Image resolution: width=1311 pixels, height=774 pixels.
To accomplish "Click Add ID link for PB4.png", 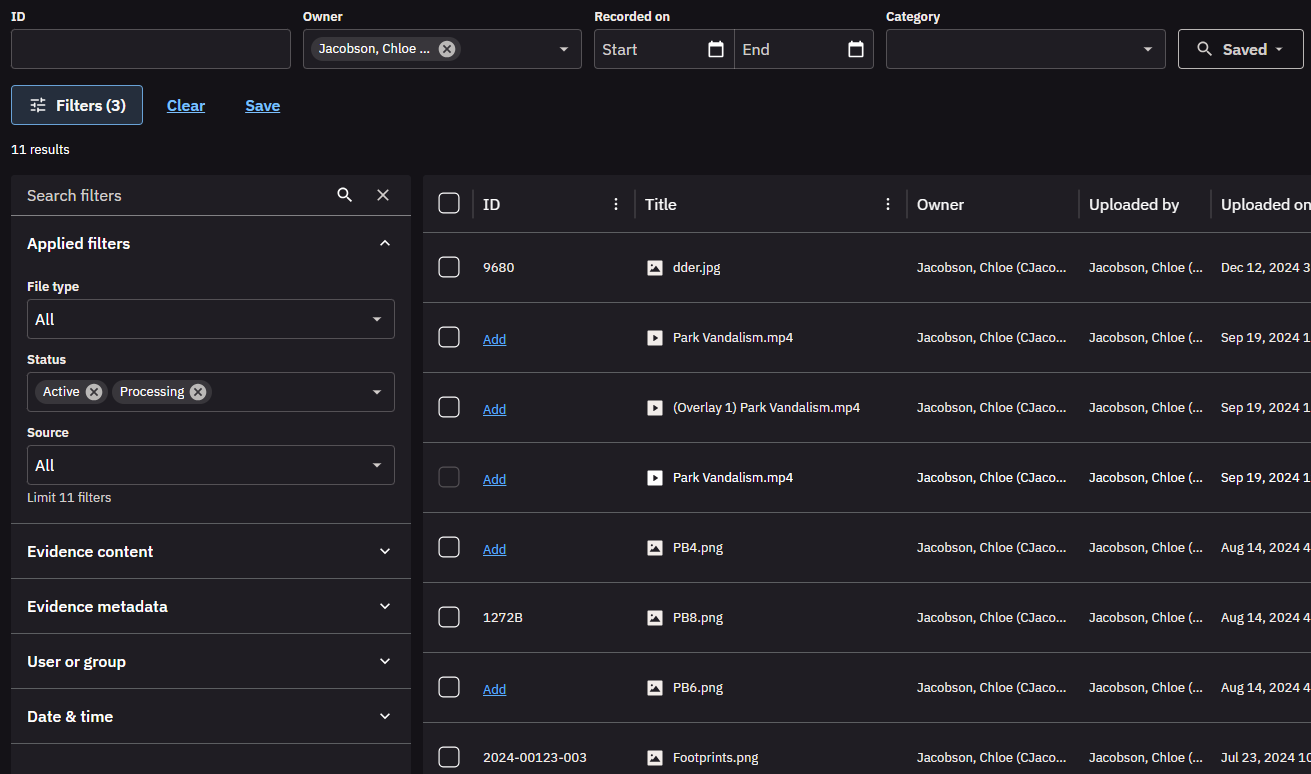I will coord(494,549).
